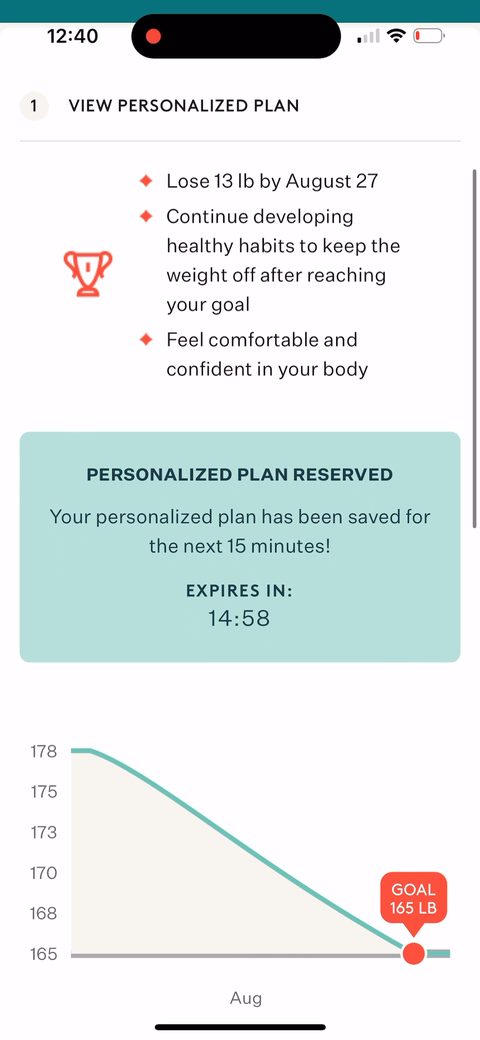Tap the Personalized Plan Reserved banner
The height and width of the screenshot is (1040, 480).
(x=240, y=547)
